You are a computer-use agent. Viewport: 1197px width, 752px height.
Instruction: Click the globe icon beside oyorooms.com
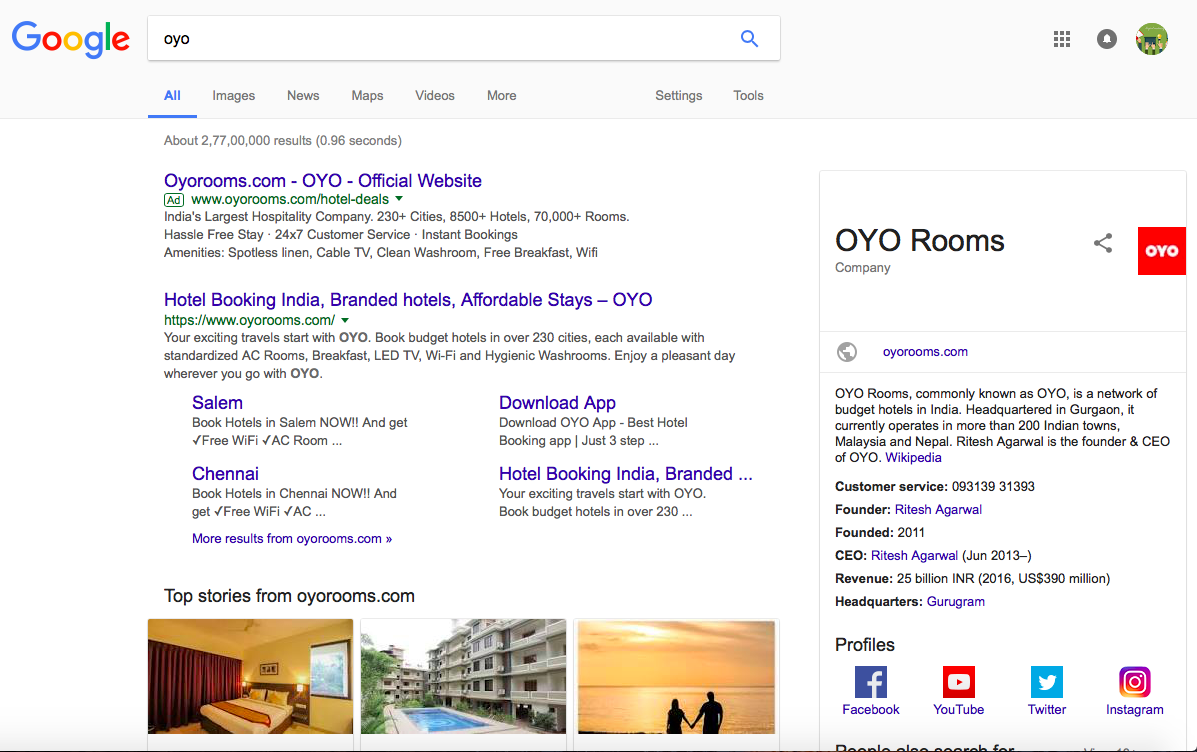pyautogui.click(x=847, y=352)
